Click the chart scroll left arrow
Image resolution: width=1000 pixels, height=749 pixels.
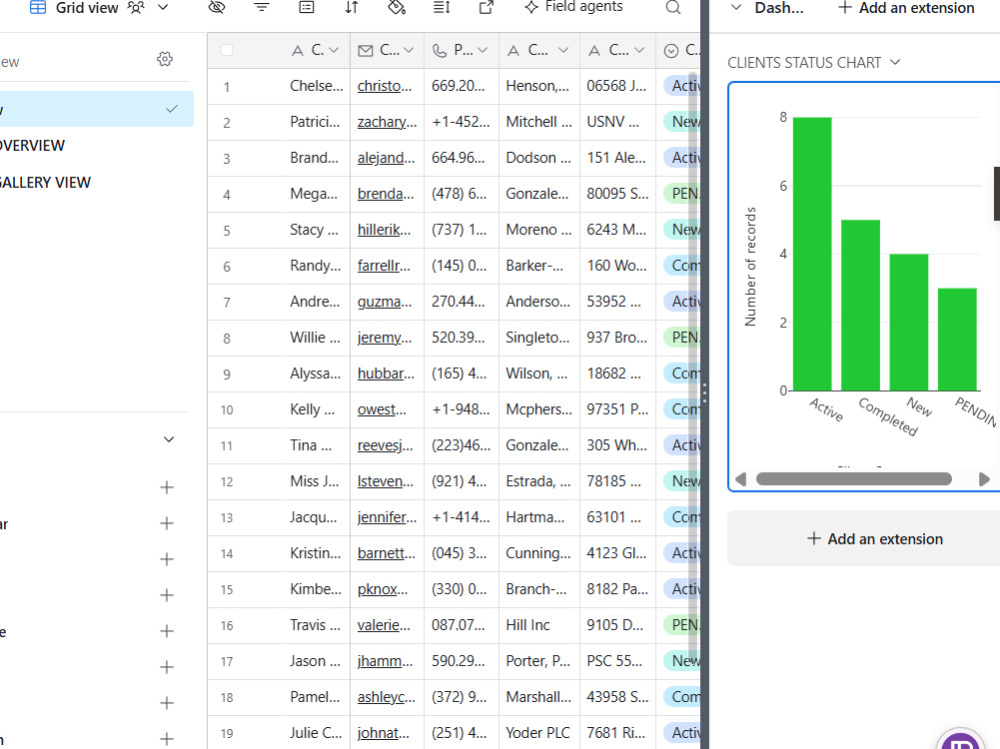point(740,479)
